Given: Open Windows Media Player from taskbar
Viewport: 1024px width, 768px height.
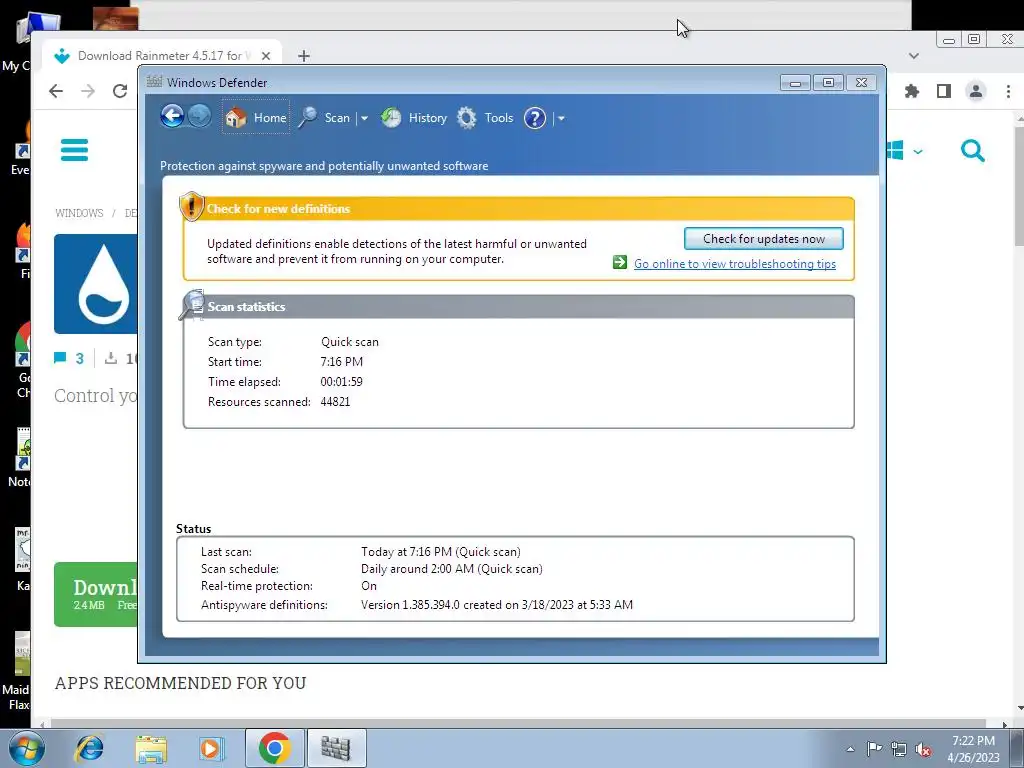Looking at the screenshot, I should [x=211, y=748].
